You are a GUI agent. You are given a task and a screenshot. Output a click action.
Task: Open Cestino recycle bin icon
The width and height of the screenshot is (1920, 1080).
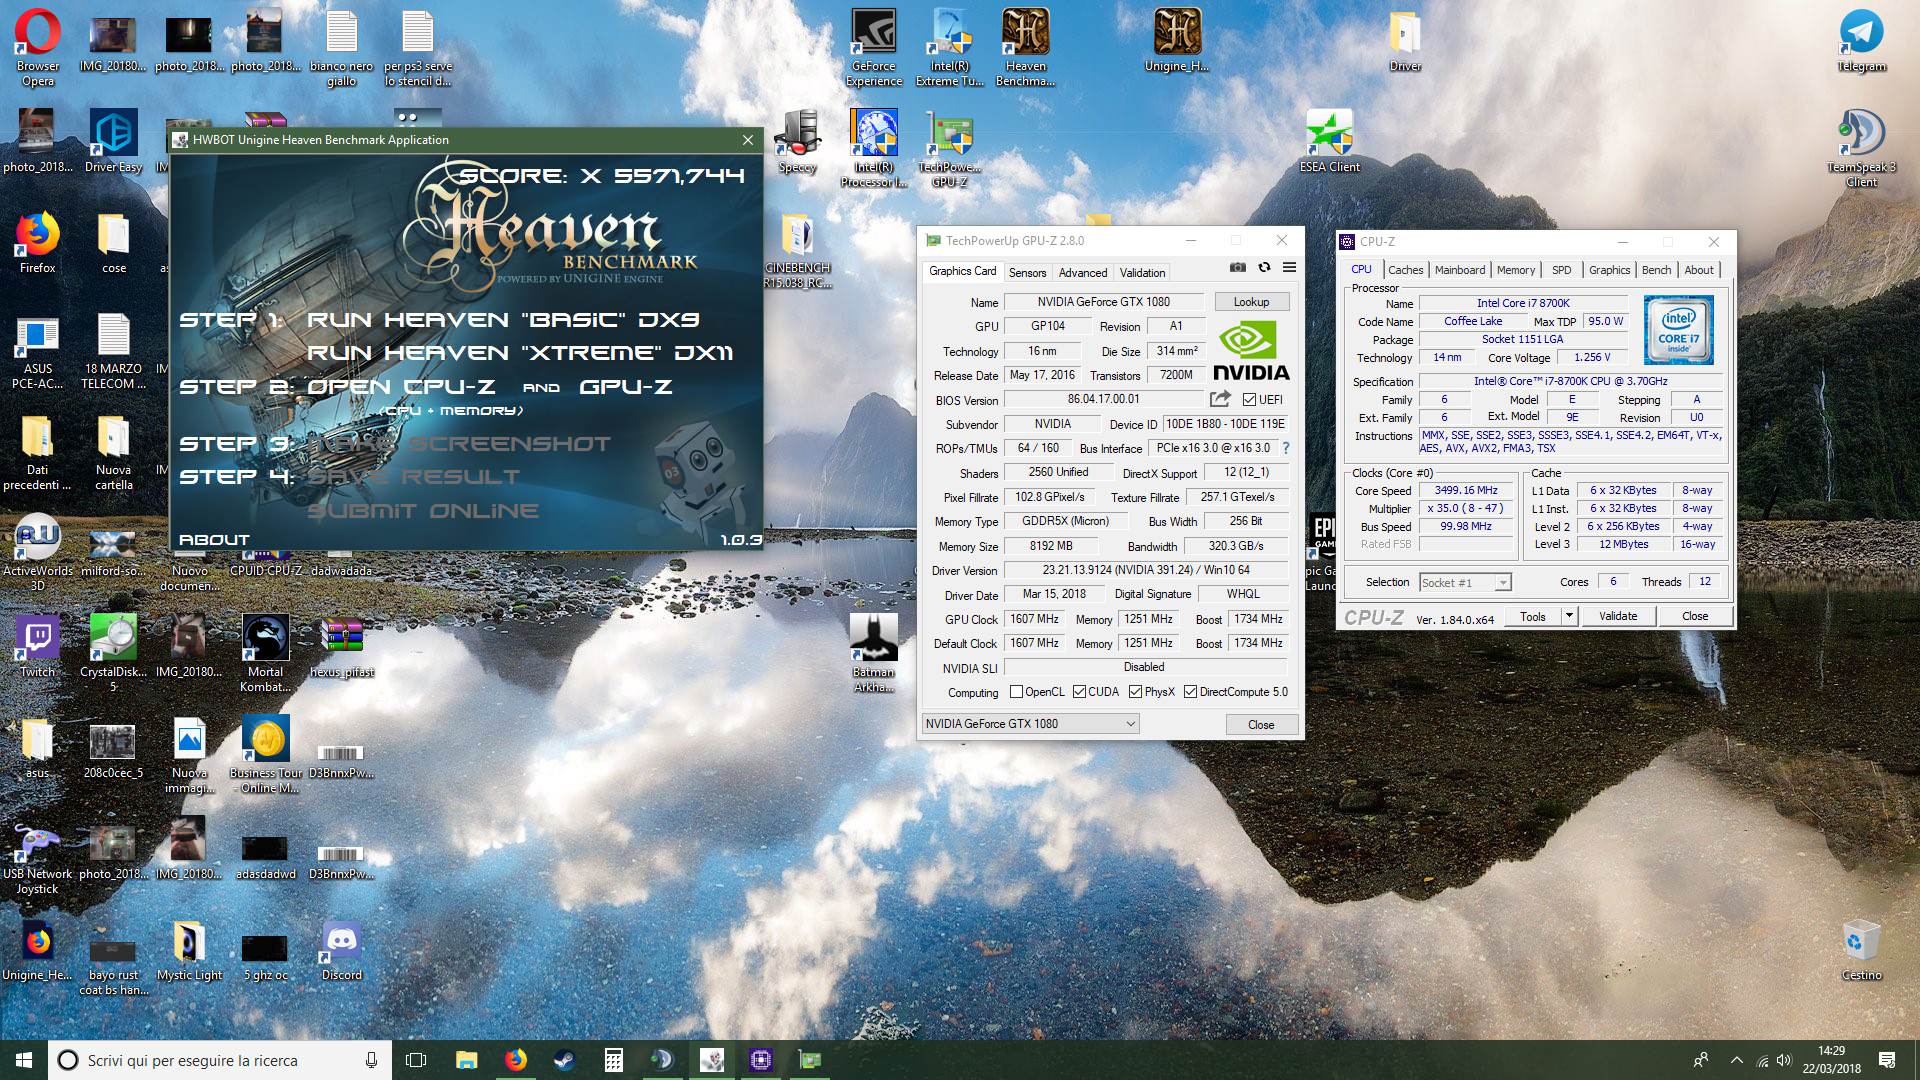(x=1861, y=950)
